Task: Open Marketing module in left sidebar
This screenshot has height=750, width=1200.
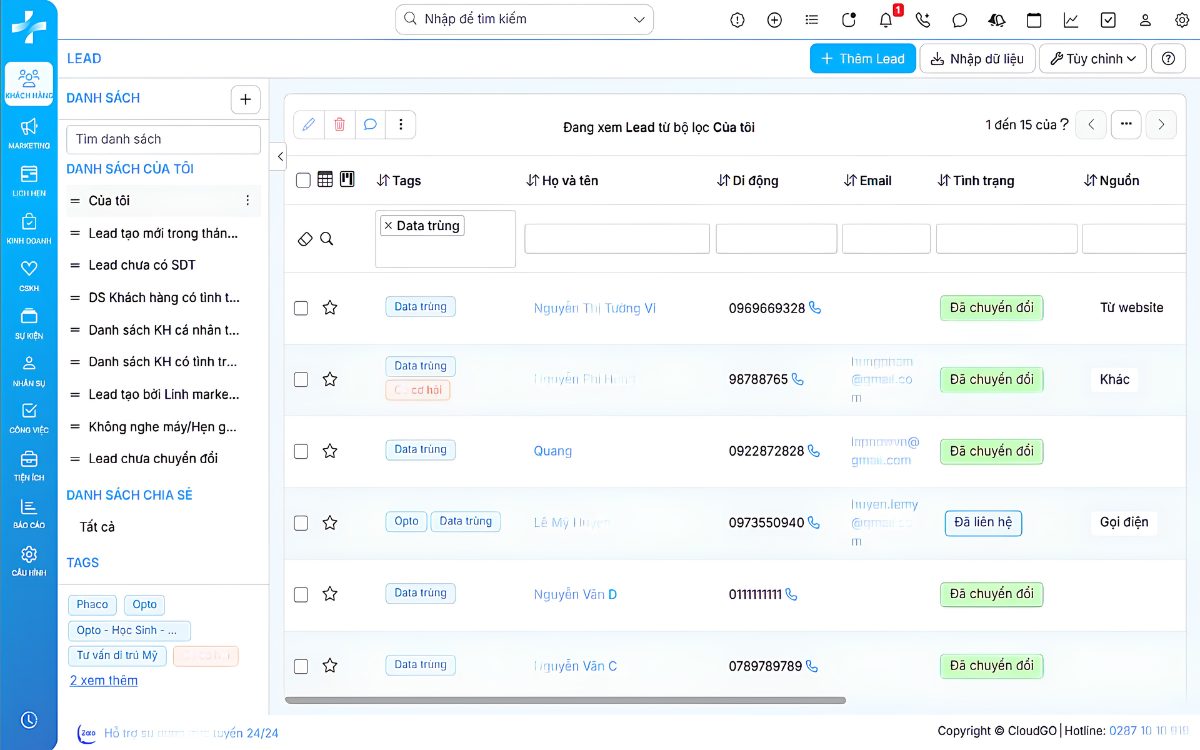Action: tap(29, 133)
